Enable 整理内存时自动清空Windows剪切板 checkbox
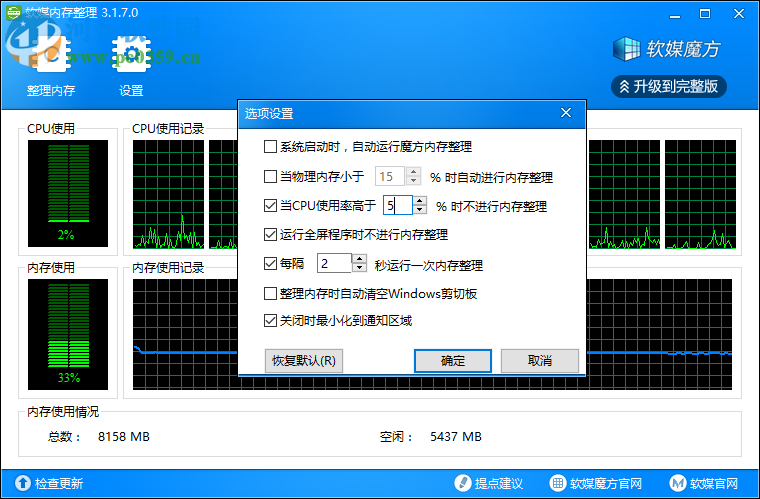760x499 pixels. pyautogui.click(x=270, y=293)
